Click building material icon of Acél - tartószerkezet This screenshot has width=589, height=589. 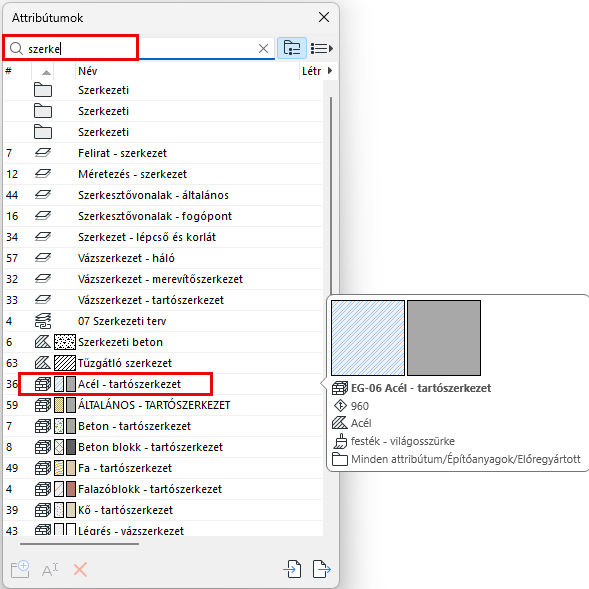(43, 384)
